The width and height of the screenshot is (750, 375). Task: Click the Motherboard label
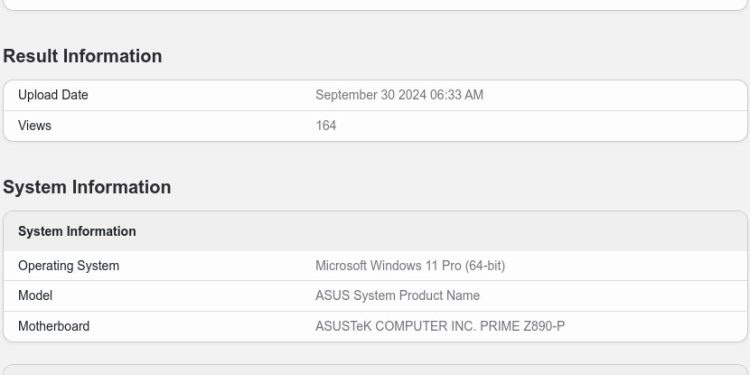(x=54, y=326)
